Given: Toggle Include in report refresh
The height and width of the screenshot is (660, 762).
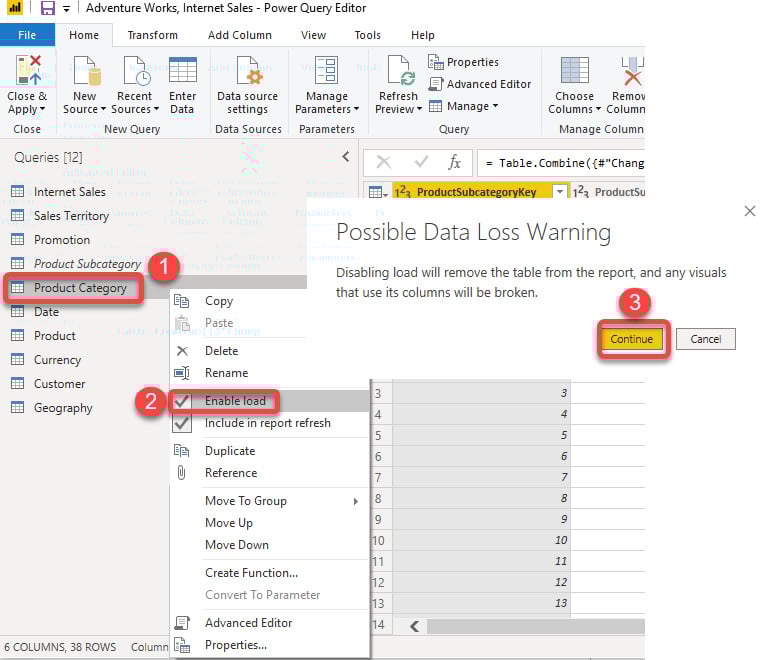Looking at the screenshot, I should 267,423.
